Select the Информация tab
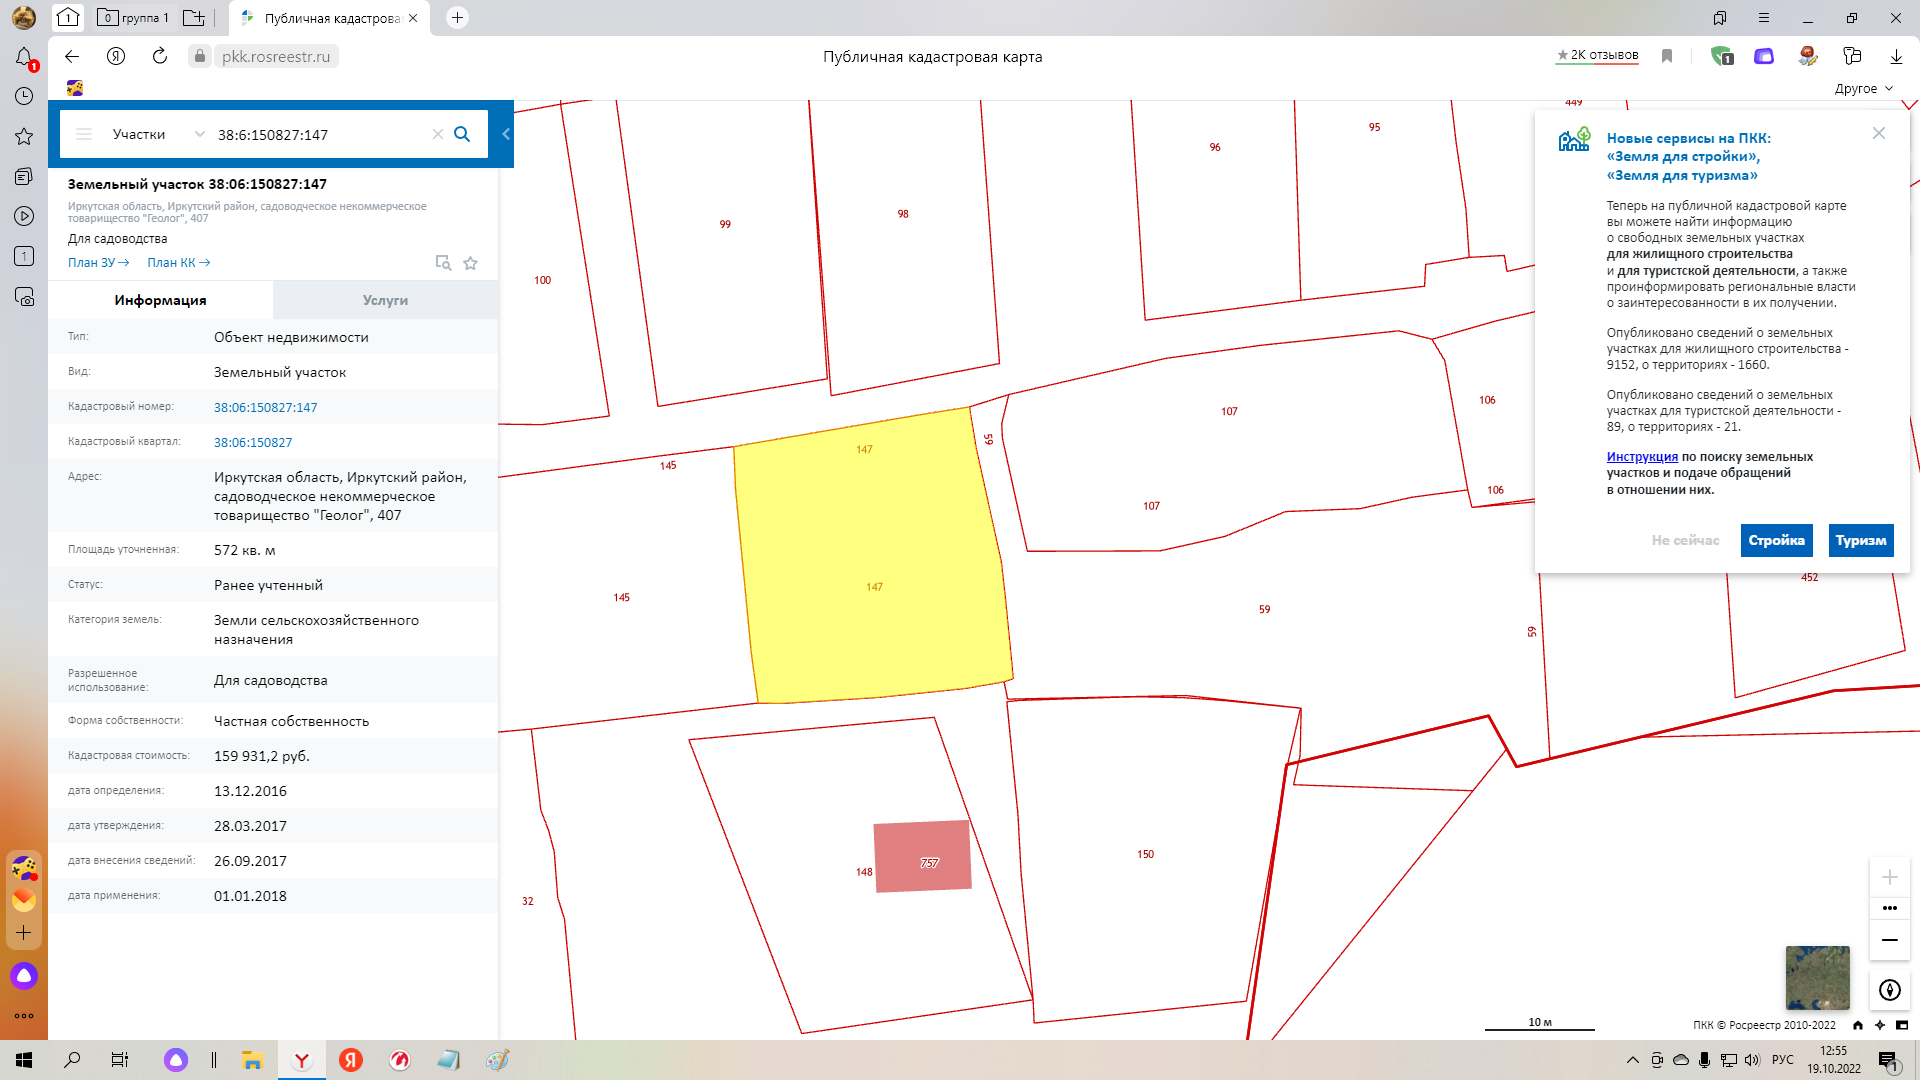Image resolution: width=1920 pixels, height=1080 pixels. tap(160, 300)
